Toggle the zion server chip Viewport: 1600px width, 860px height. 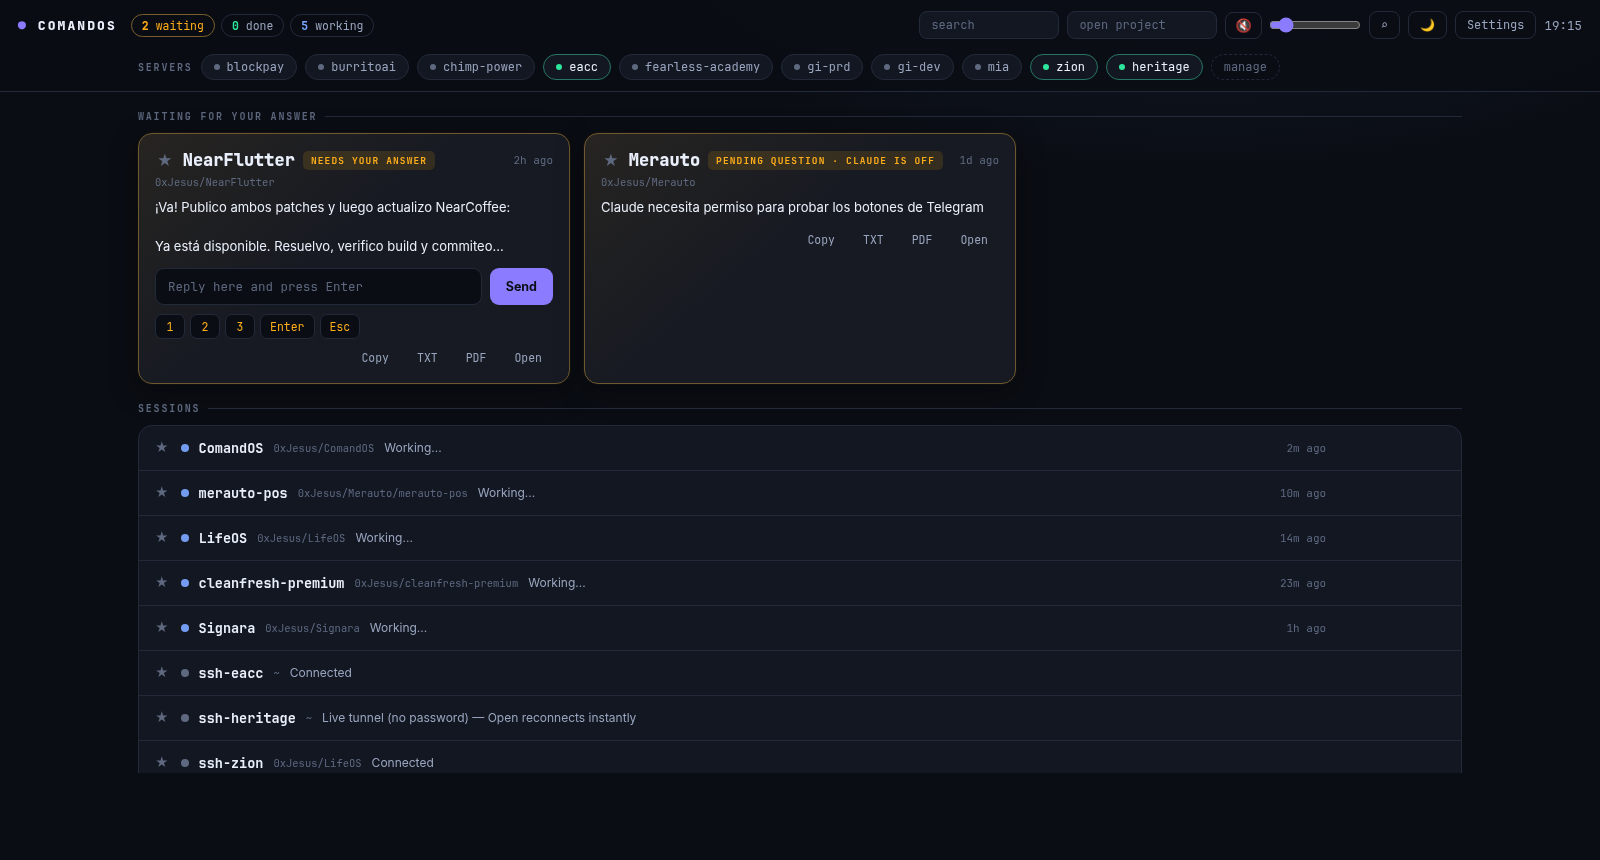[x=1064, y=67]
